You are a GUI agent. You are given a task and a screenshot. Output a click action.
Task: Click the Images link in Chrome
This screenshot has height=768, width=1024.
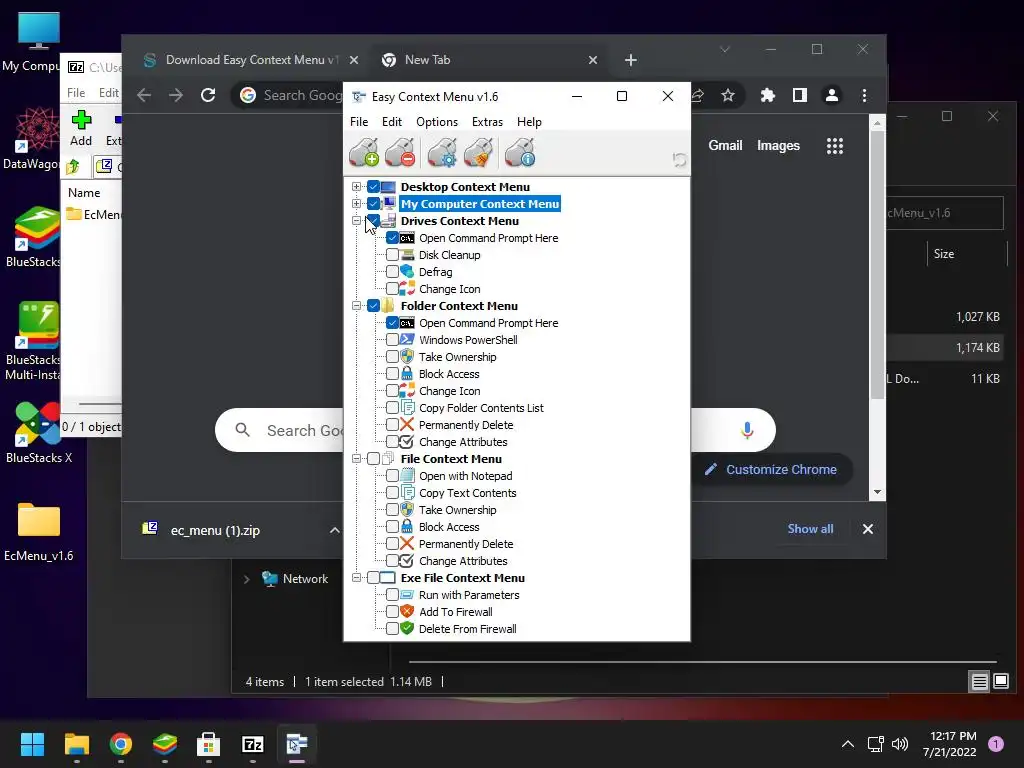(x=778, y=146)
